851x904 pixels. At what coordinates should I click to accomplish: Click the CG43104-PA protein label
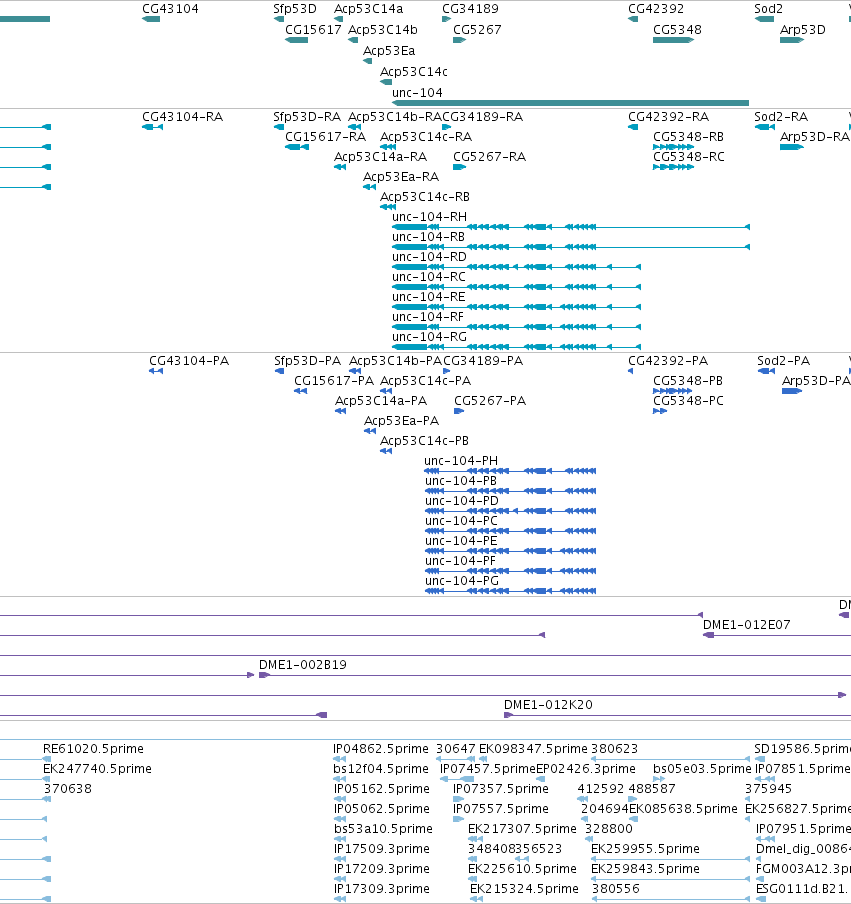click(x=189, y=360)
